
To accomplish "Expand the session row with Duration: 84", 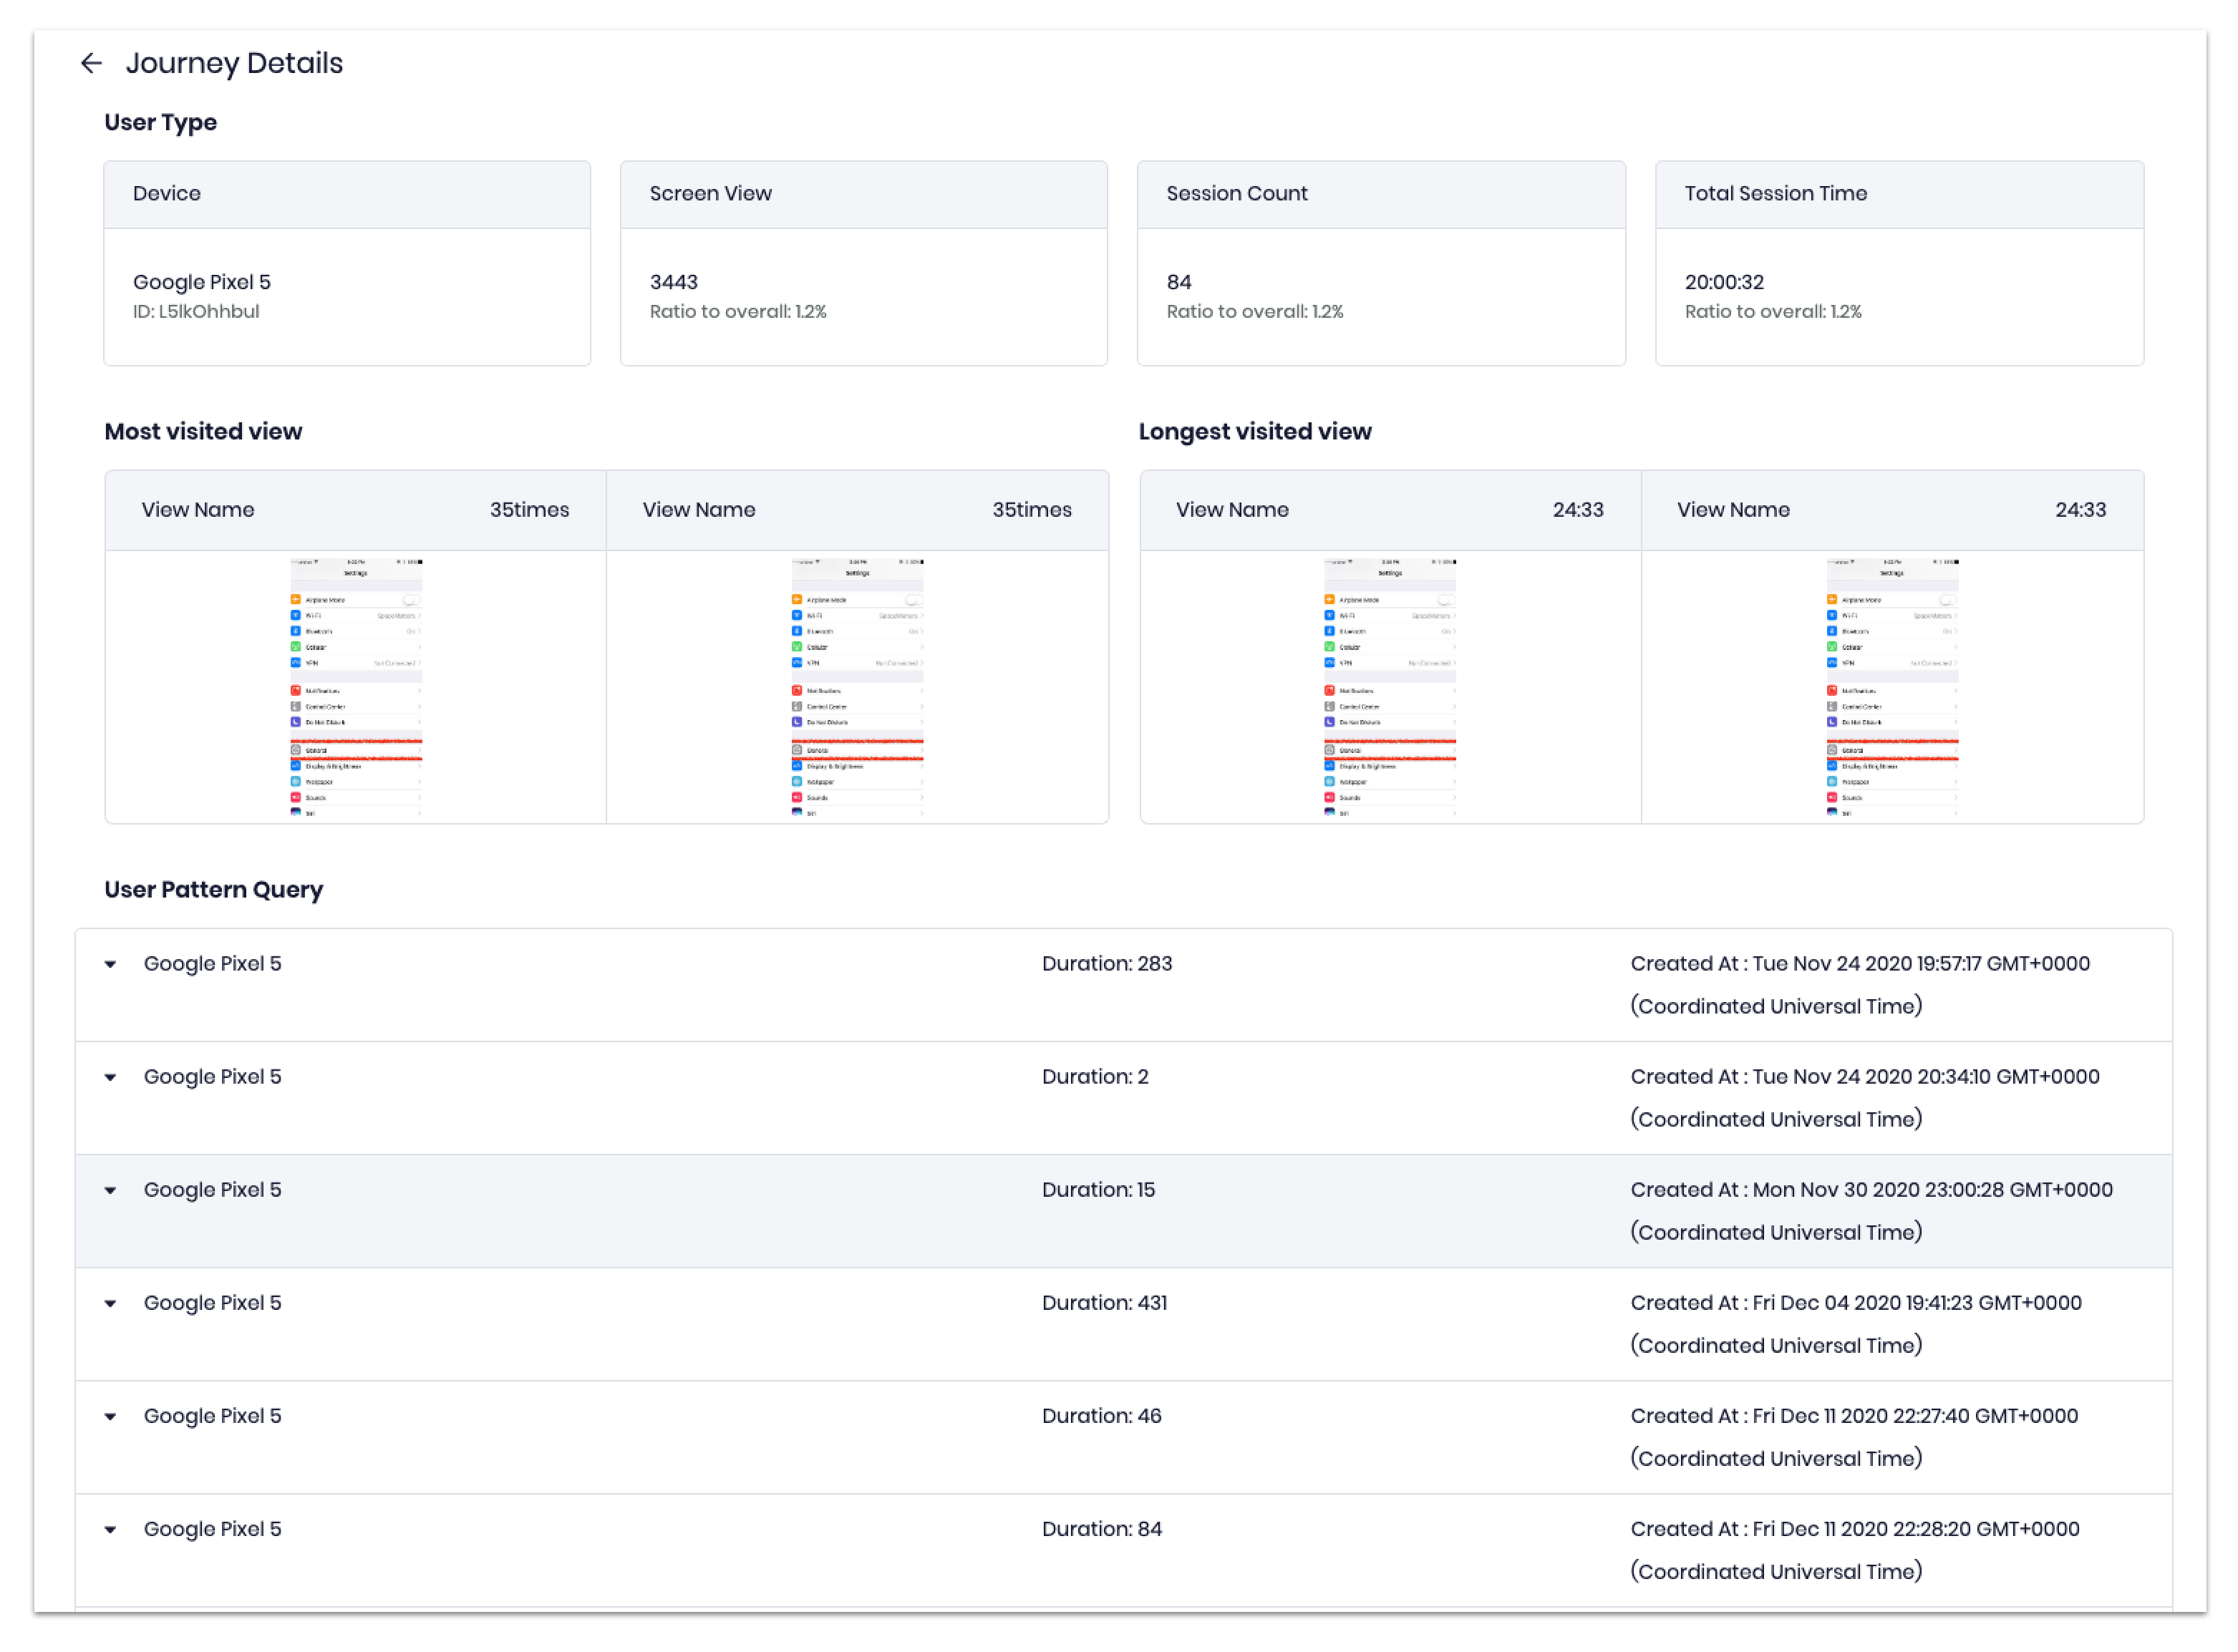I will (x=111, y=1529).
